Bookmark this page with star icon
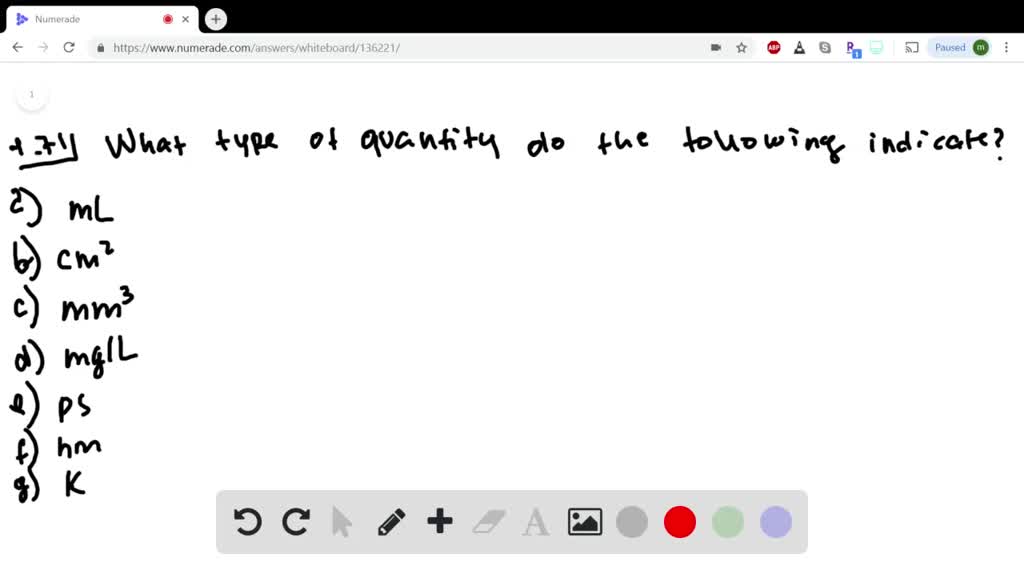This screenshot has height=562, width=1024. tap(741, 48)
